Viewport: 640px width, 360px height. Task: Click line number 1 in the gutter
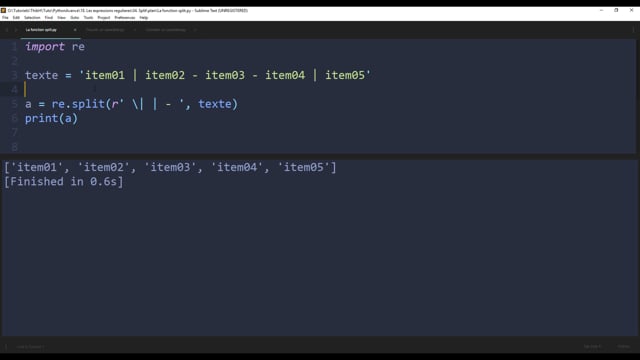click(15, 47)
